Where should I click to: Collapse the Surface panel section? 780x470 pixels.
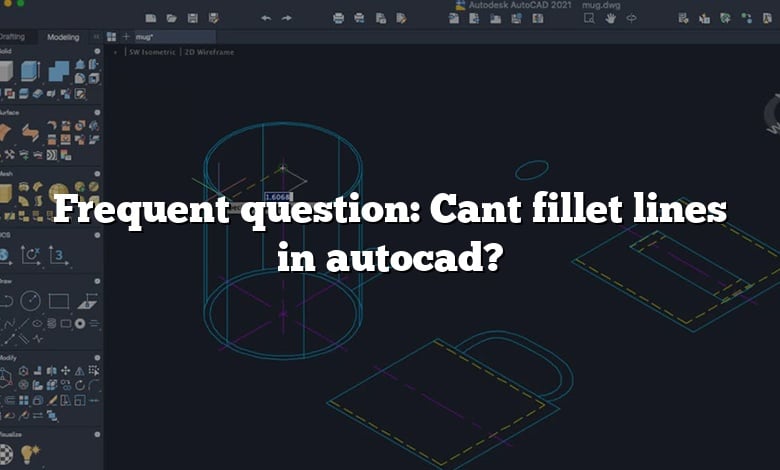pyautogui.click(x=98, y=112)
